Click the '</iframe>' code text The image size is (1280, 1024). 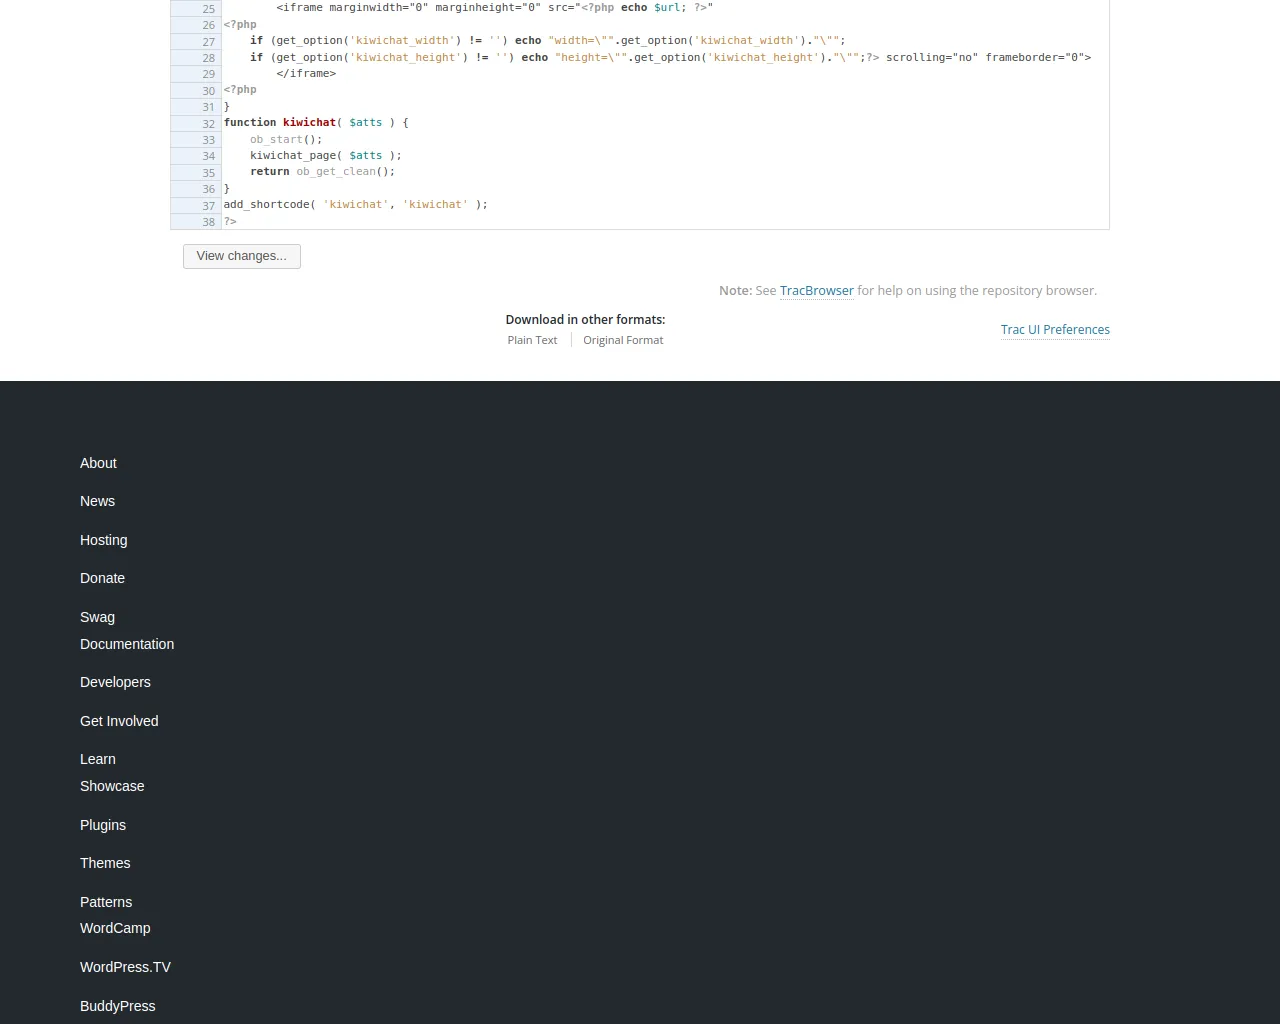point(306,74)
